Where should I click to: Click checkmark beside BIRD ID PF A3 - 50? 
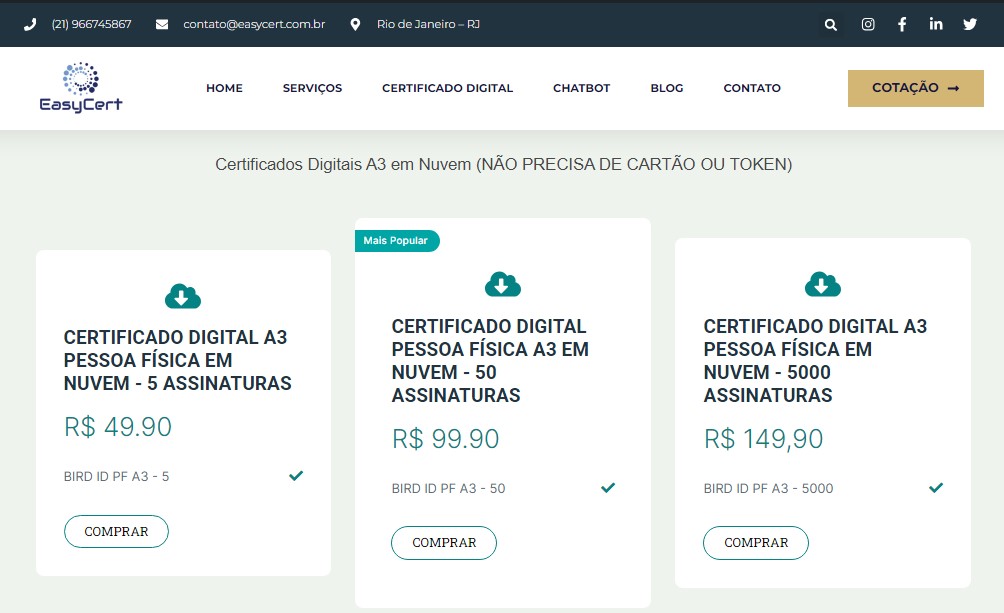[x=608, y=487]
